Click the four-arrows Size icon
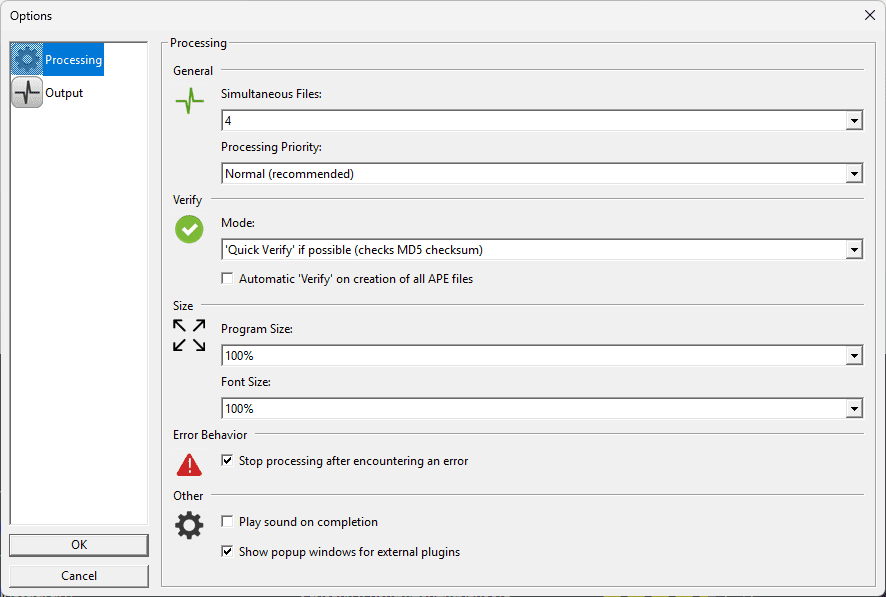886x597 pixels. (189, 335)
